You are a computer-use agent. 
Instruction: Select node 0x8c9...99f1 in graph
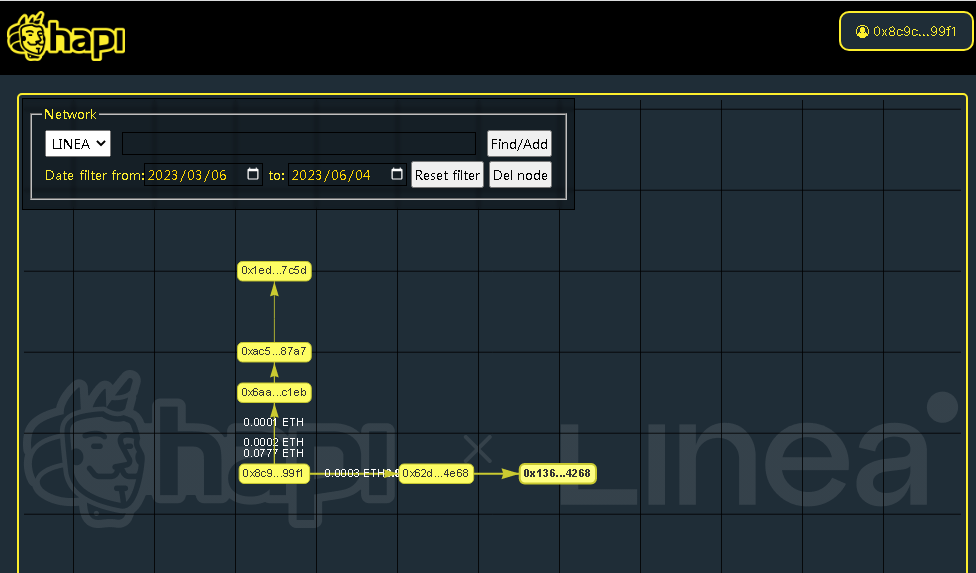point(274,473)
